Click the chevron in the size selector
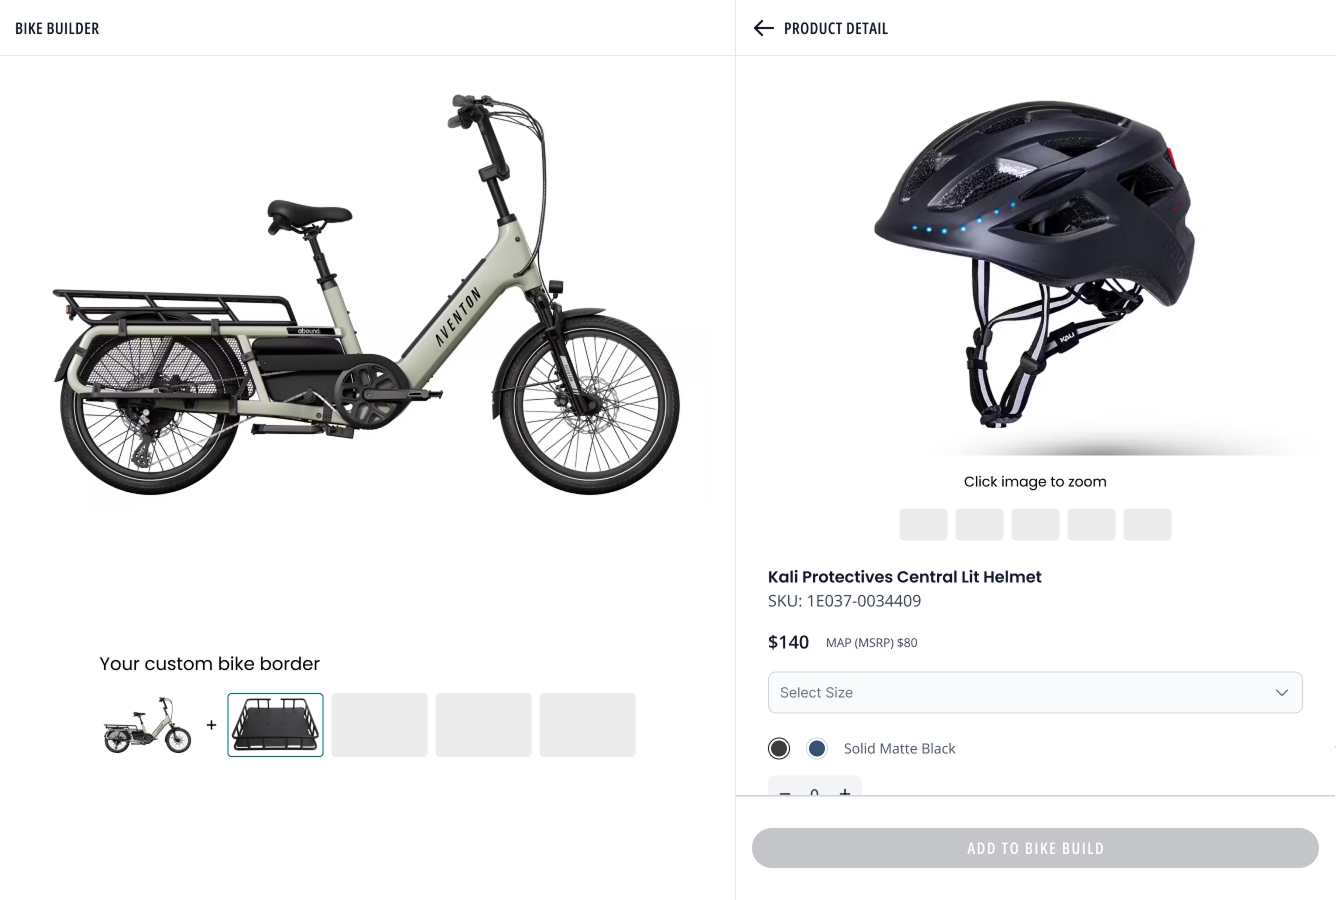The height and width of the screenshot is (900, 1336). coord(1281,692)
